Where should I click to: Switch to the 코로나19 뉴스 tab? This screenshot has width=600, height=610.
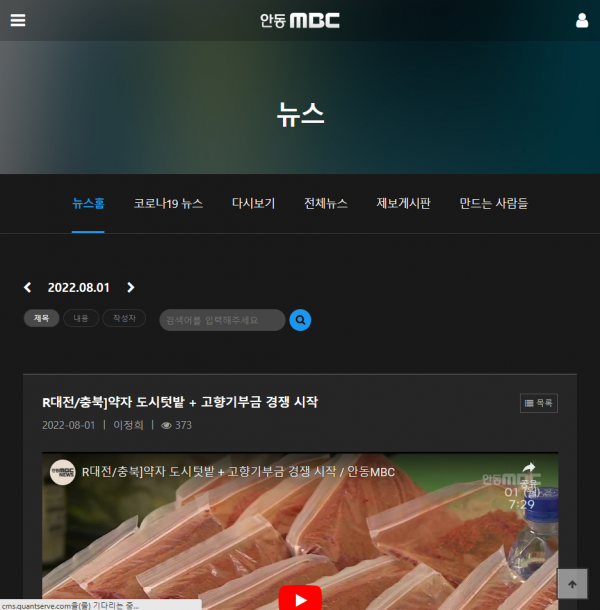pos(168,203)
